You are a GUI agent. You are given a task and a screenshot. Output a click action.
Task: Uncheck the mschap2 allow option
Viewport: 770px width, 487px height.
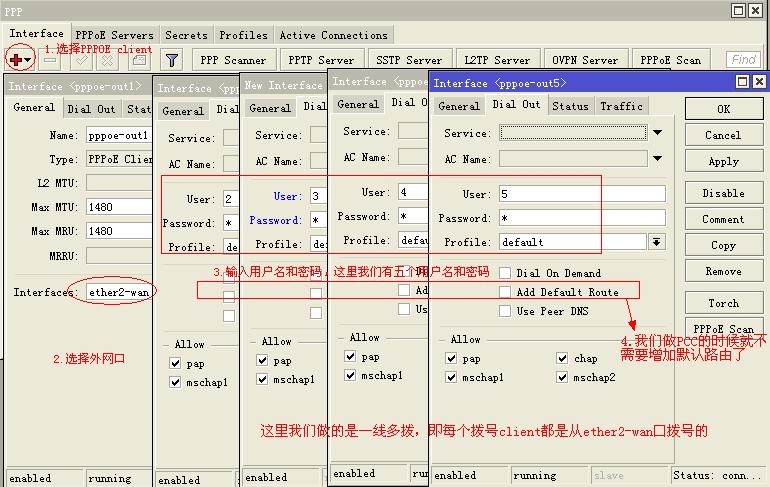click(x=562, y=377)
